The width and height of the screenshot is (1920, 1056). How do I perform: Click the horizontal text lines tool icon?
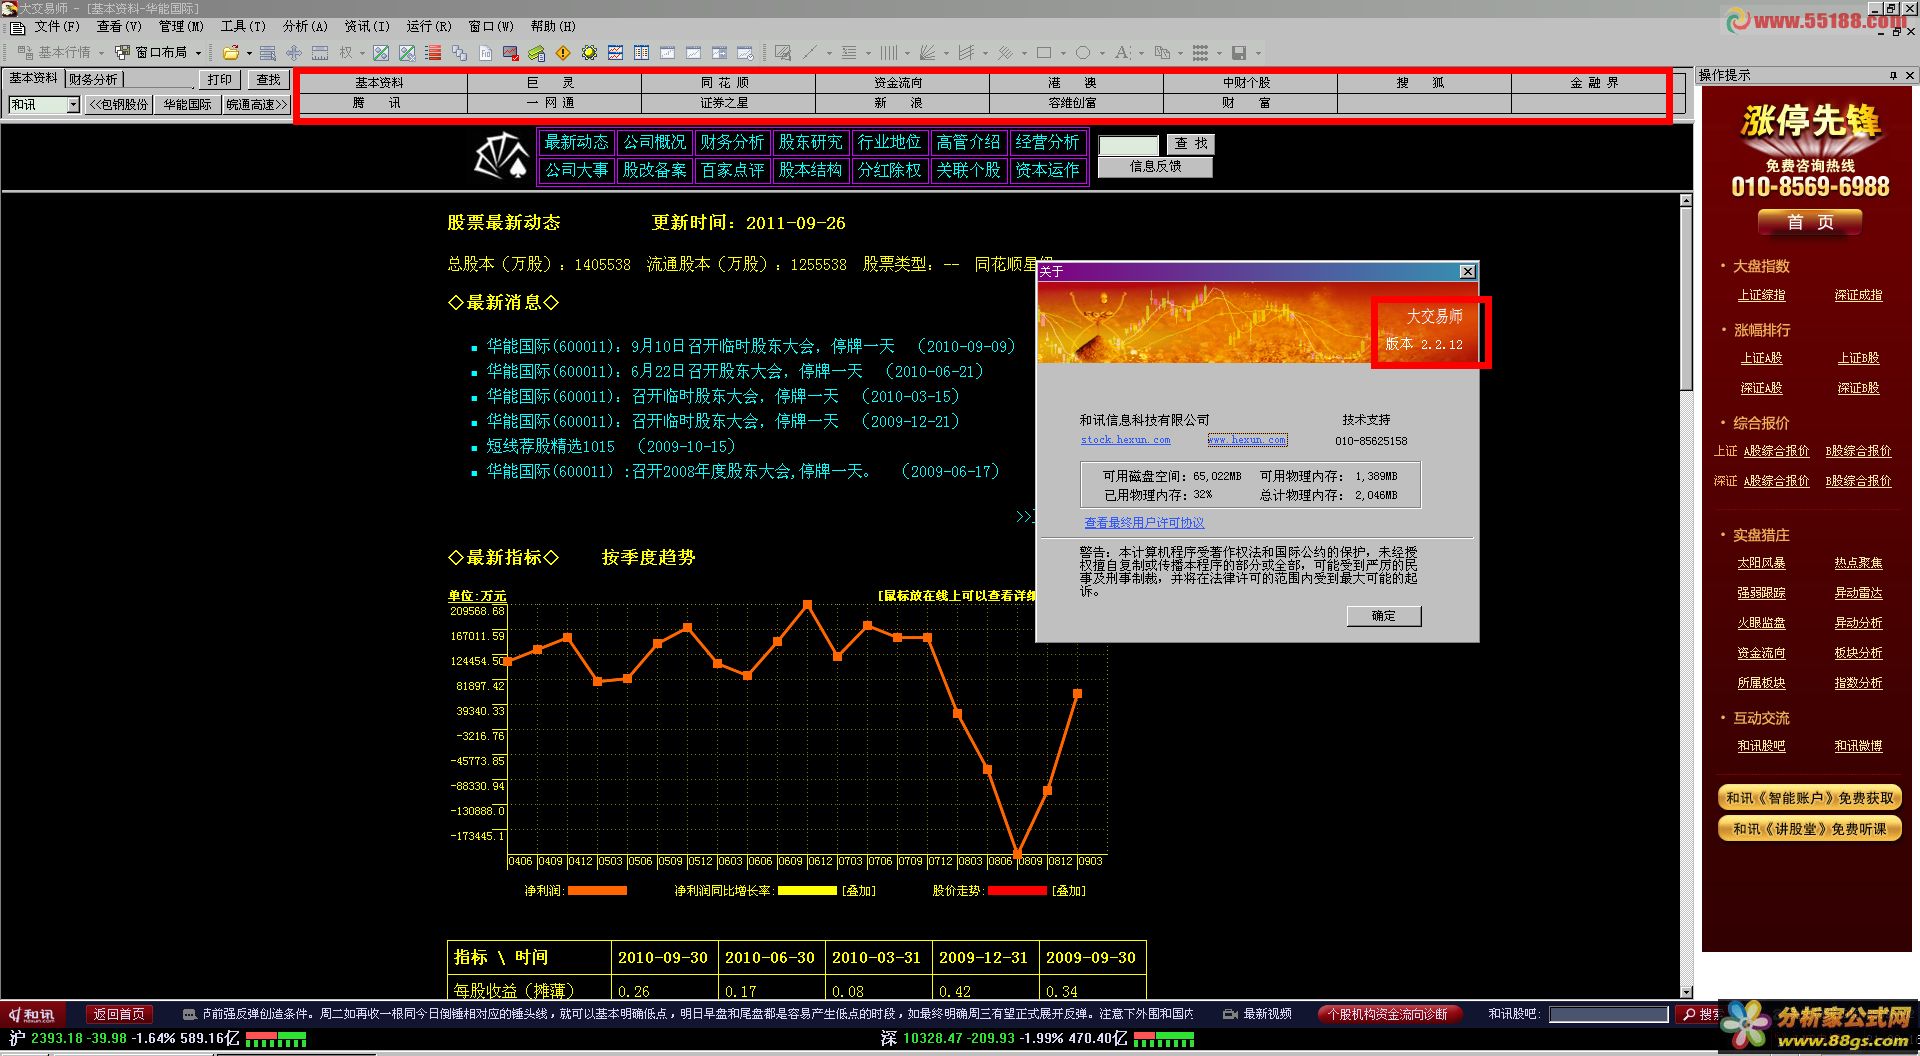coord(849,52)
